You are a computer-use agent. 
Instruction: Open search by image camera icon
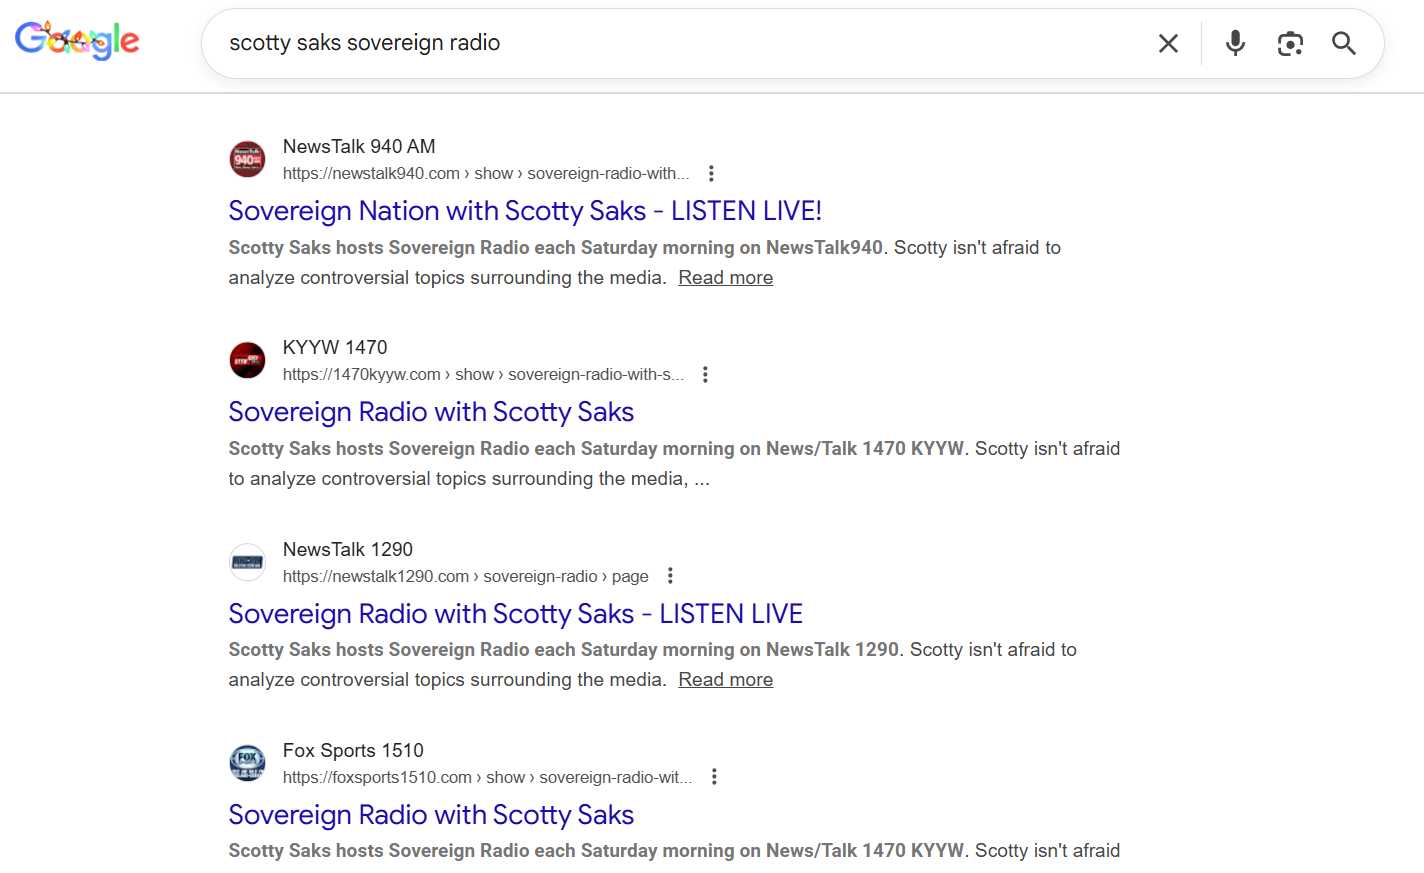[1290, 43]
